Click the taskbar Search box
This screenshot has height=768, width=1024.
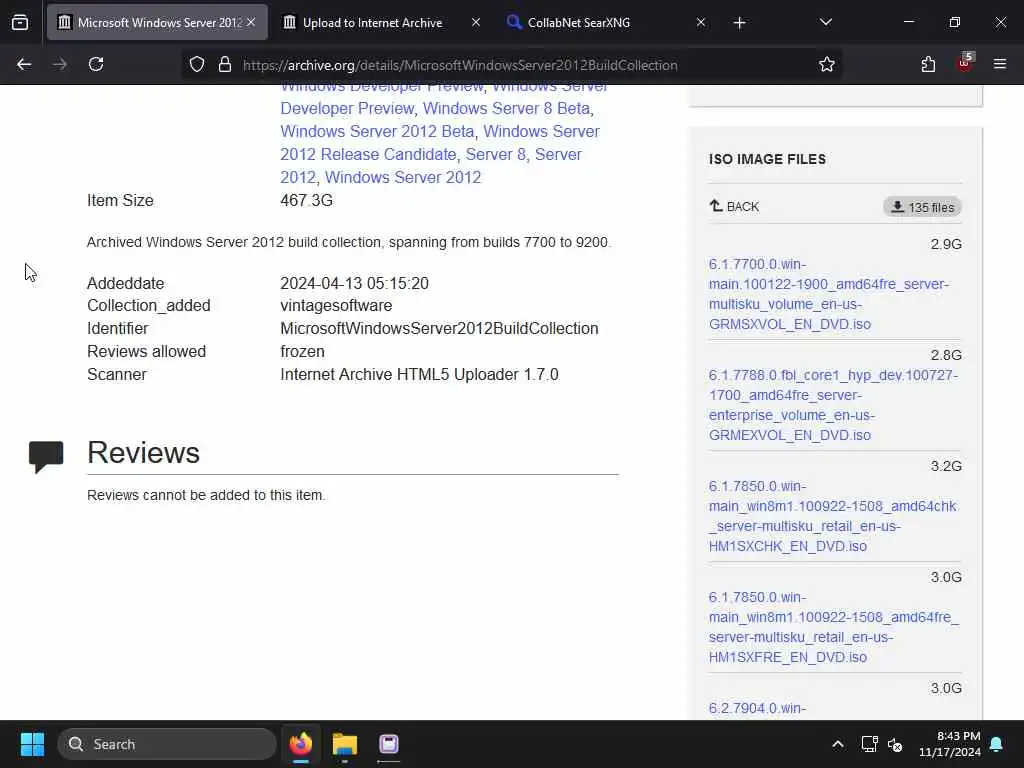tap(167, 744)
